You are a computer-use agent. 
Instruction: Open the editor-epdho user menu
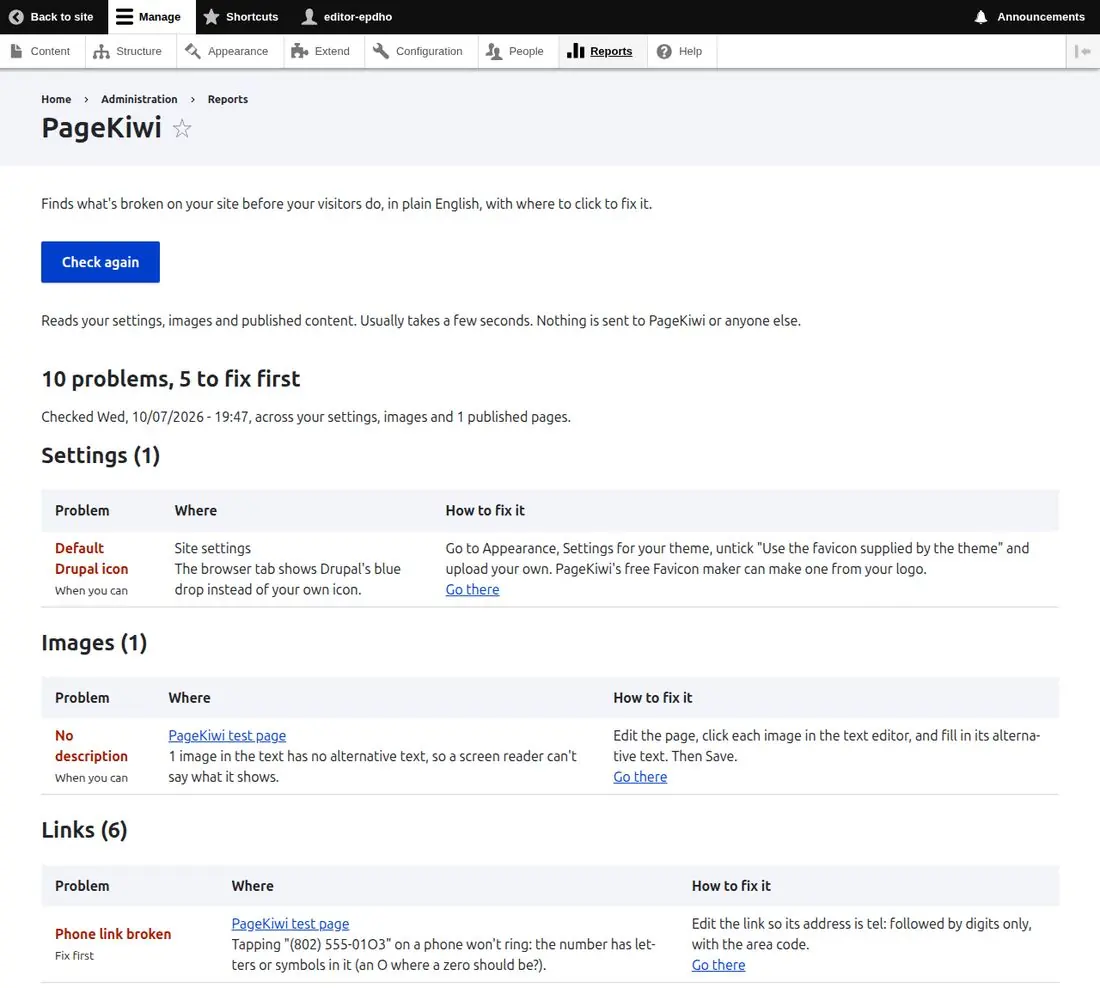tap(347, 17)
